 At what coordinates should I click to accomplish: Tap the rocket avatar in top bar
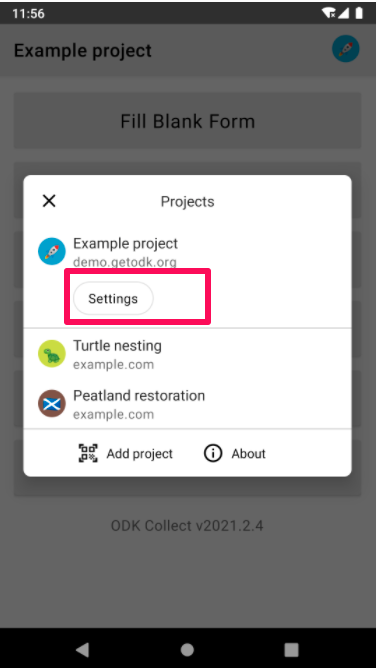point(345,49)
